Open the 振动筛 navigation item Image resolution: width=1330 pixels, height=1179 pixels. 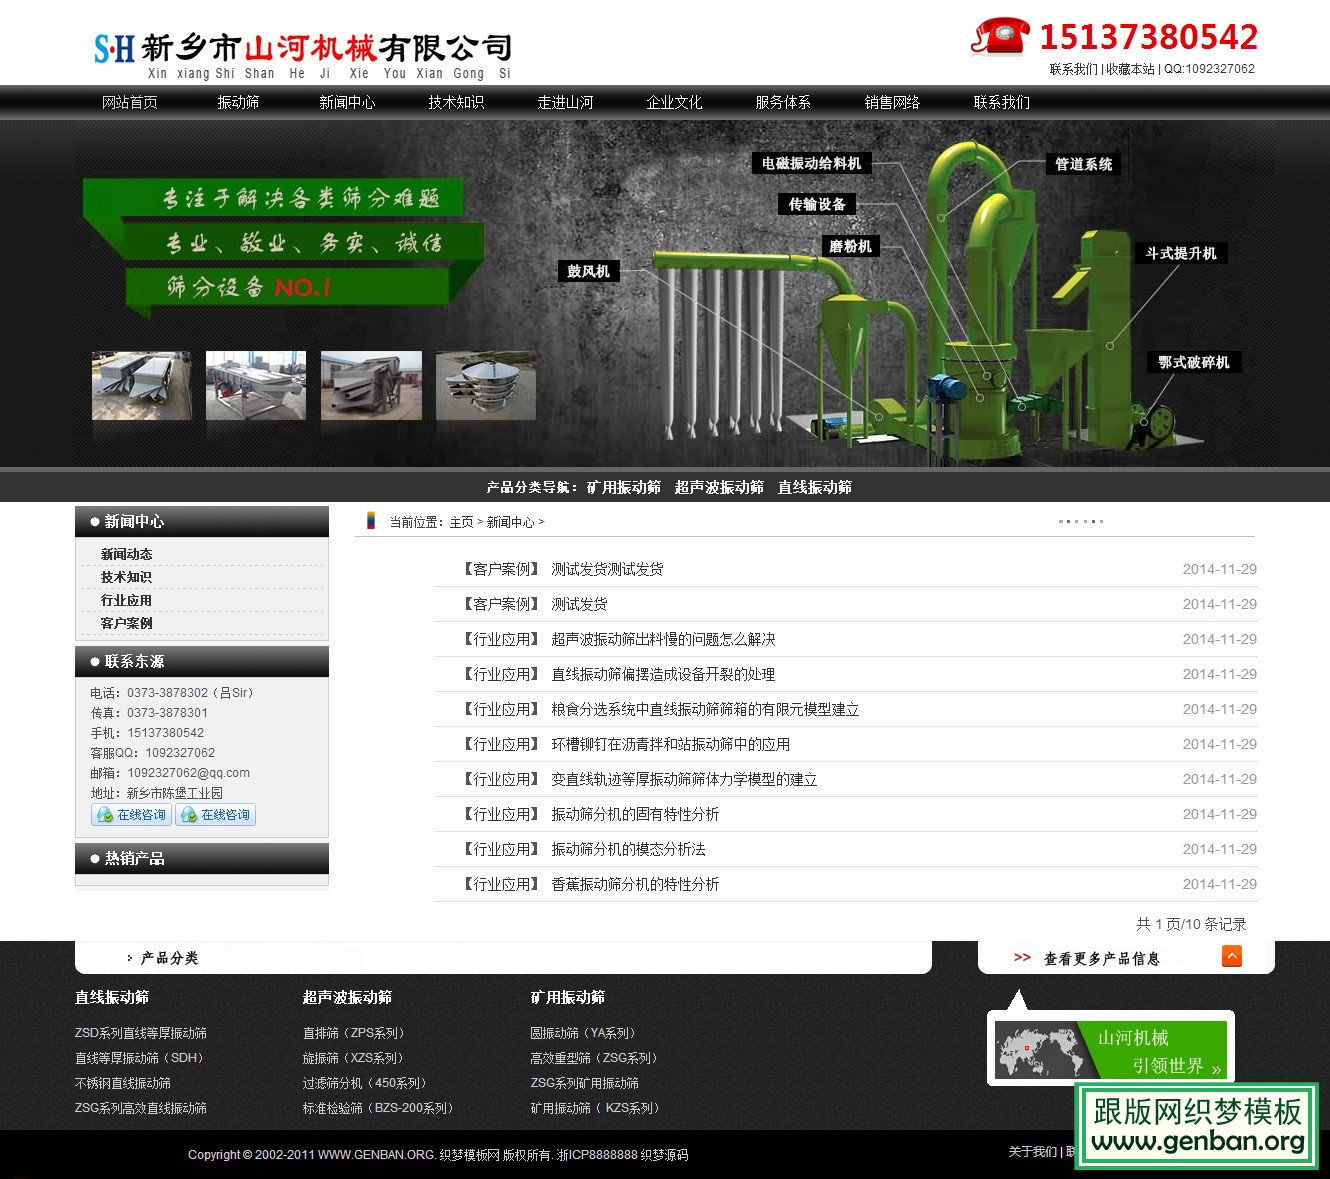coord(236,101)
